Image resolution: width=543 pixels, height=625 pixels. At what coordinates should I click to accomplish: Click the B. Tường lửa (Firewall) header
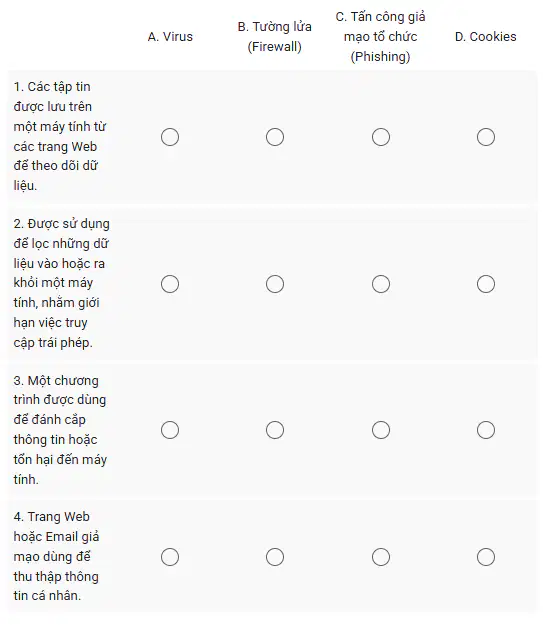pyautogui.click(x=275, y=37)
